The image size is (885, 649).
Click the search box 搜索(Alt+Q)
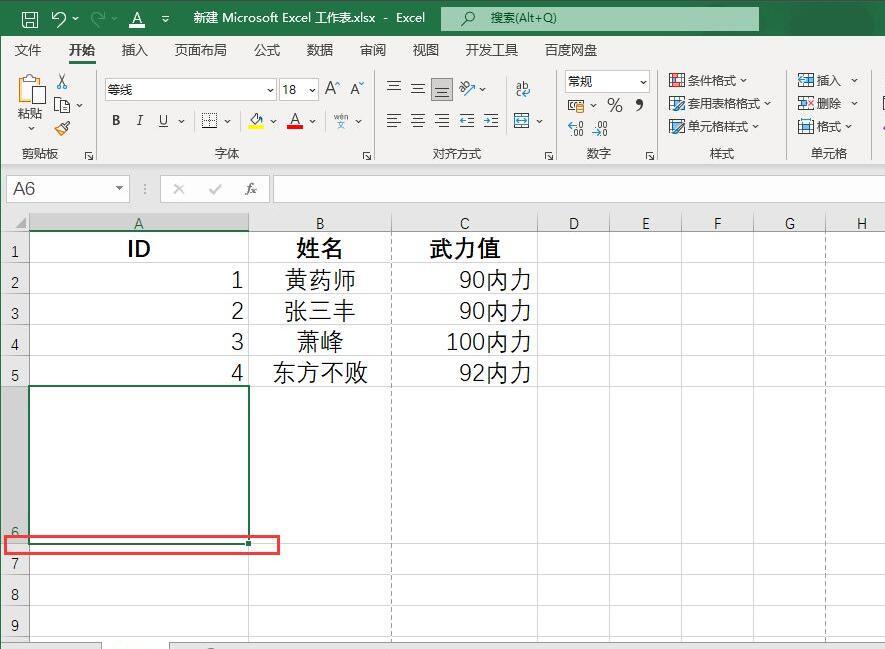point(599,18)
